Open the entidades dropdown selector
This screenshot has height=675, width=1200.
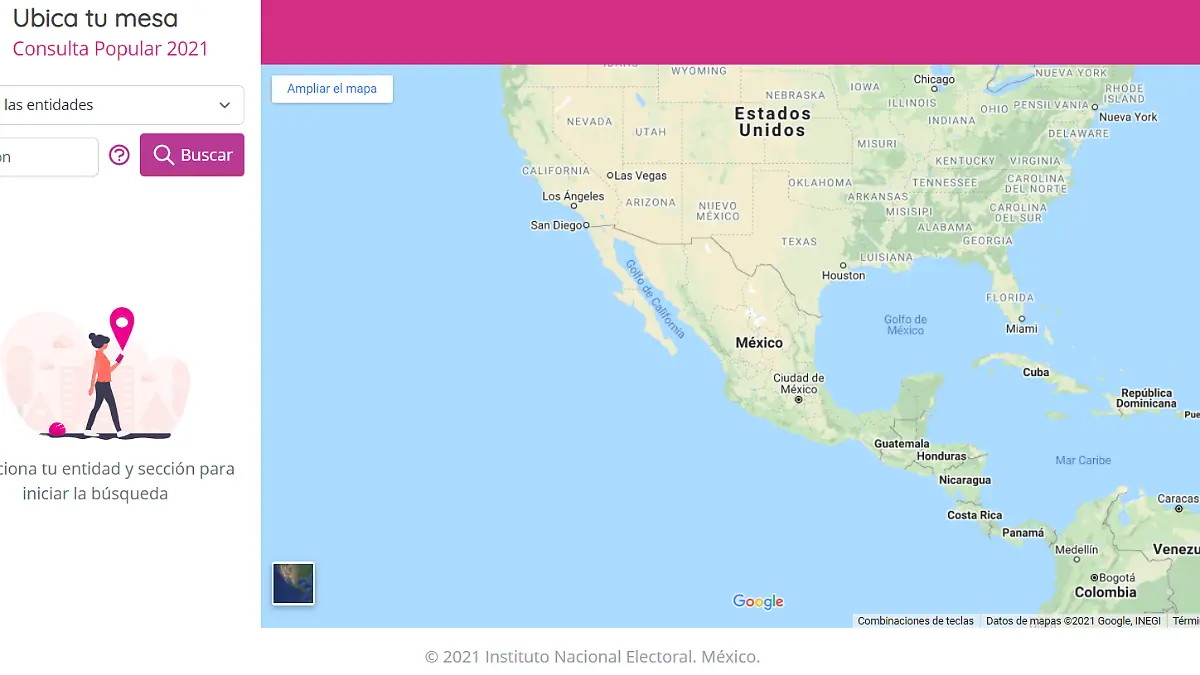(x=120, y=105)
